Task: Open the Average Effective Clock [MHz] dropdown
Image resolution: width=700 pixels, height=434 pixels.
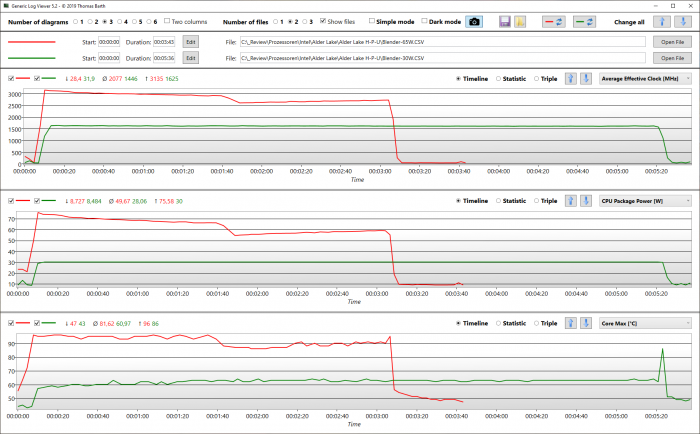Action: [645, 79]
